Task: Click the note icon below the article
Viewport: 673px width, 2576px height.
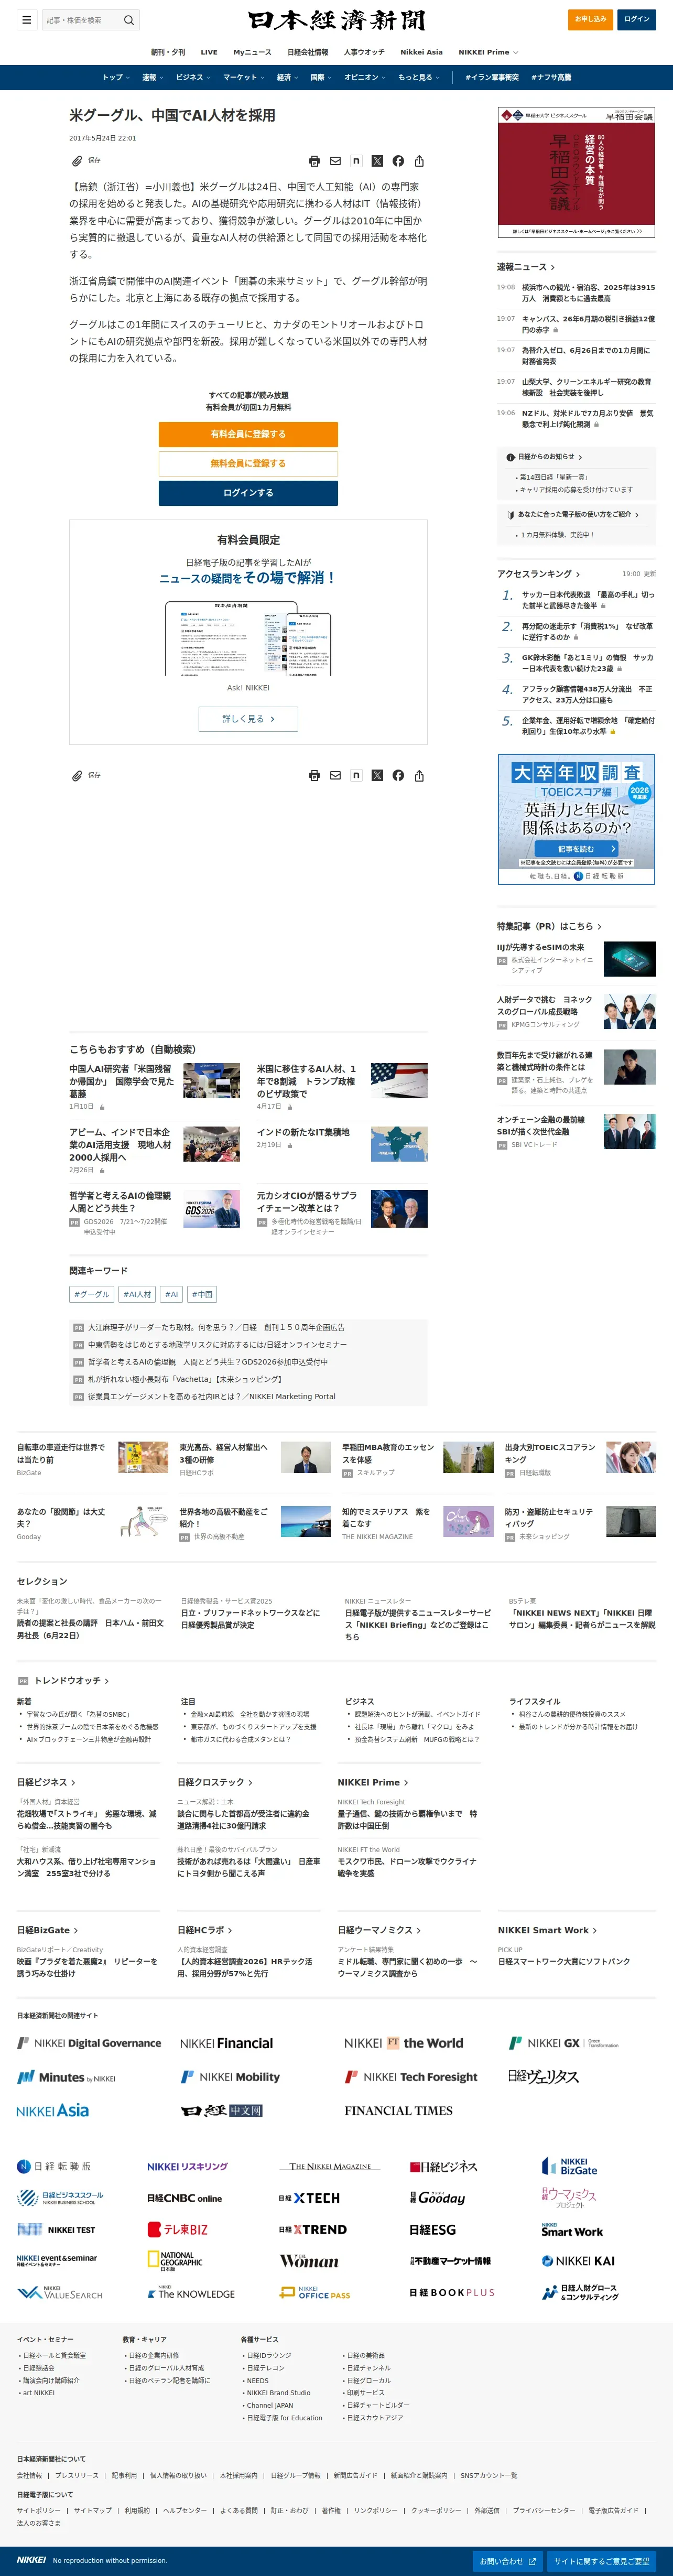Action: coord(356,775)
